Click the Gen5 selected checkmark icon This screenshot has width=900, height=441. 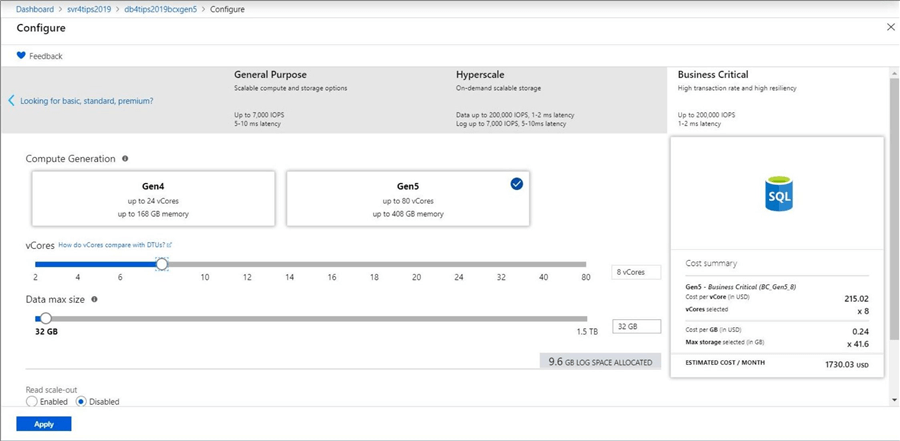pyautogui.click(x=516, y=184)
